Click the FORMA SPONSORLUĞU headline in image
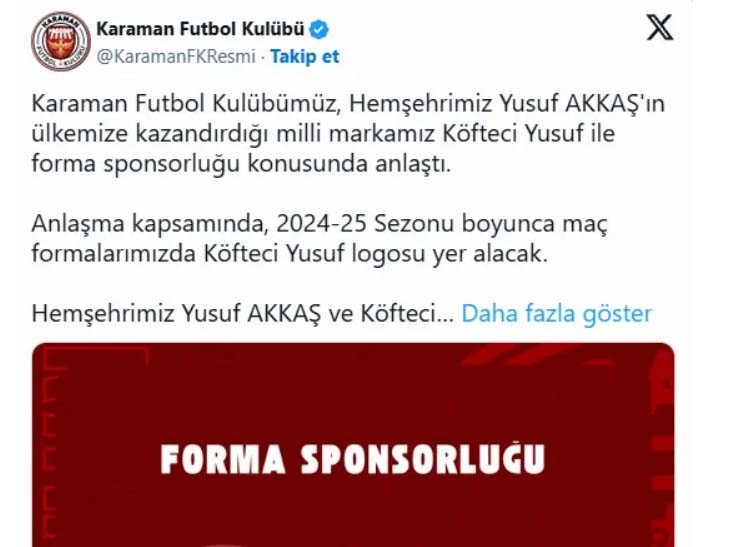The image size is (746, 547). point(353,459)
